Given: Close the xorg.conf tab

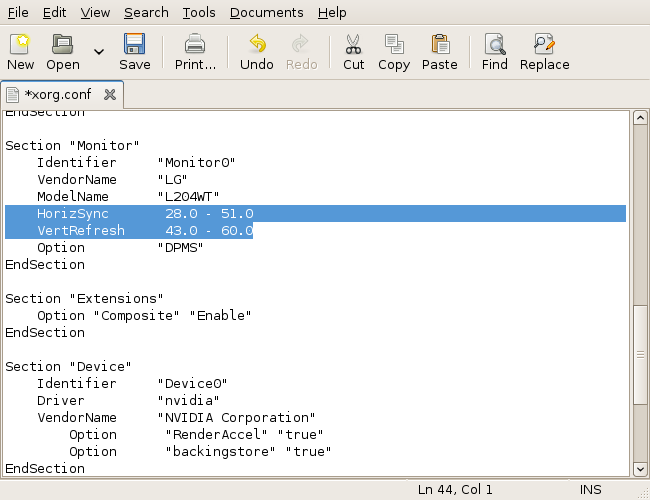Looking at the screenshot, I should point(110,95).
